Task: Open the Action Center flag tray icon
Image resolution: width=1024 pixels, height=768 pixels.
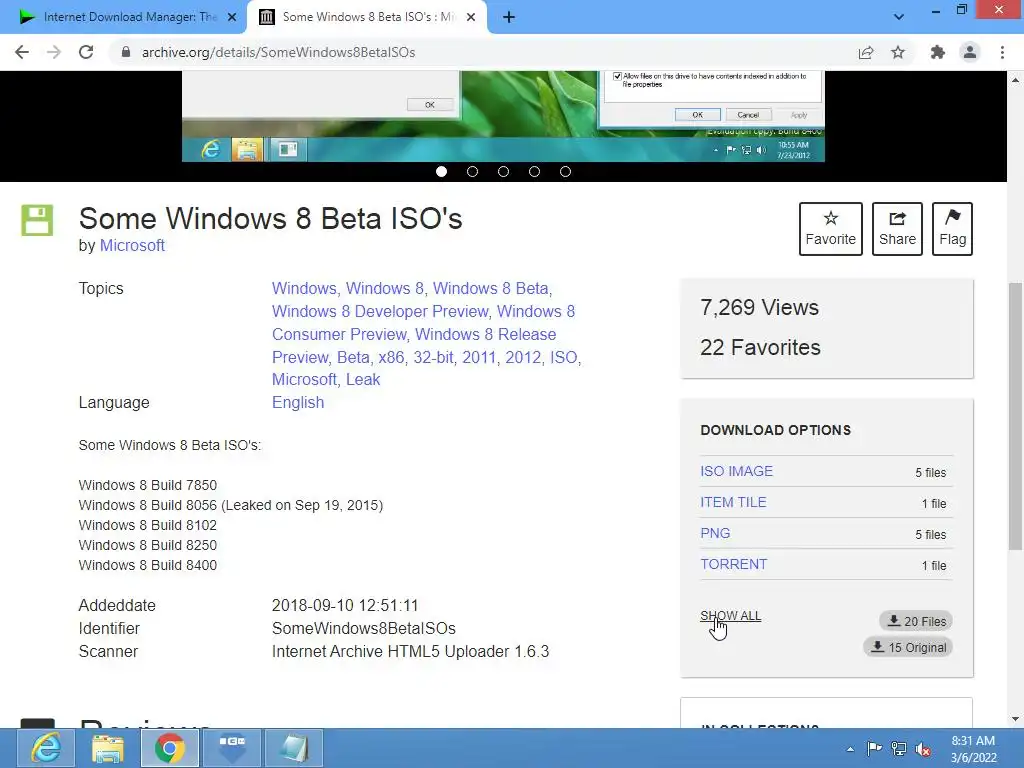Action: (x=874, y=749)
